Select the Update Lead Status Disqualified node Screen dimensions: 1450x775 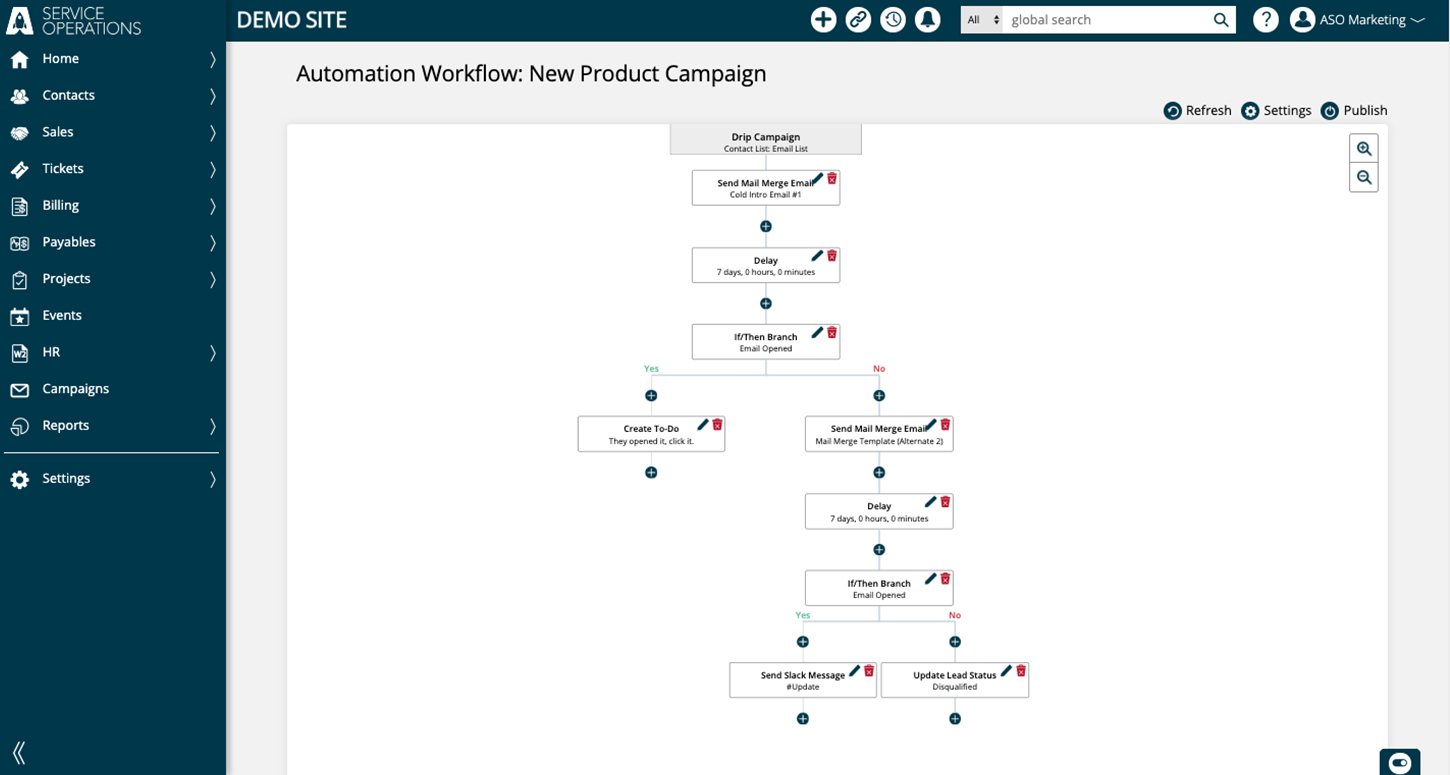955,680
